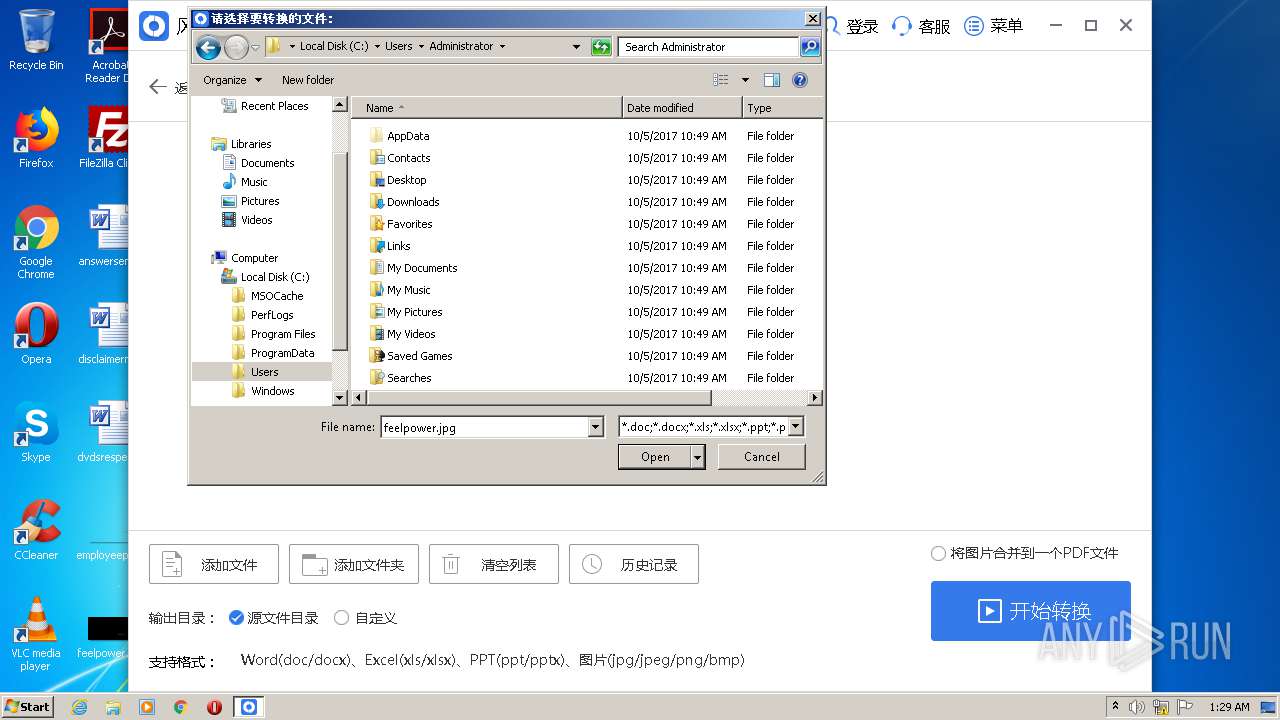Image resolution: width=1280 pixels, height=720 pixels.
Task: Open the Firefox desktop icon
Action: point(36,139)
